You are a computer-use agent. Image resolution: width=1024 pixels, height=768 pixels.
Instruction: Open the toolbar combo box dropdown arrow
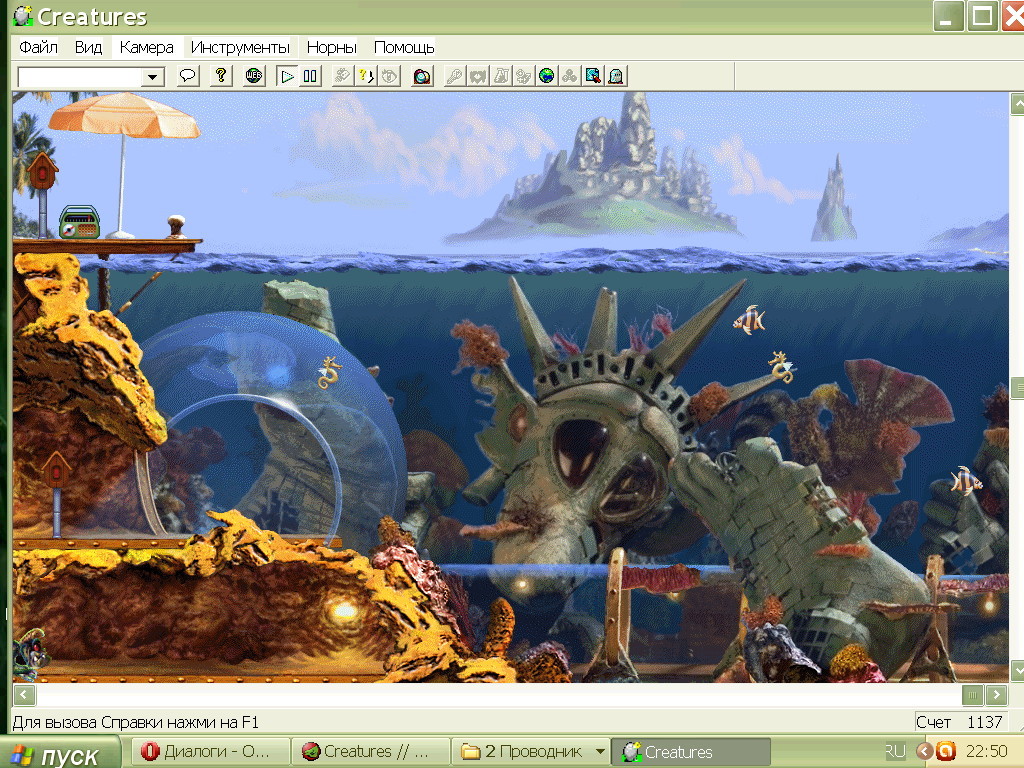(x=153, y=77)
